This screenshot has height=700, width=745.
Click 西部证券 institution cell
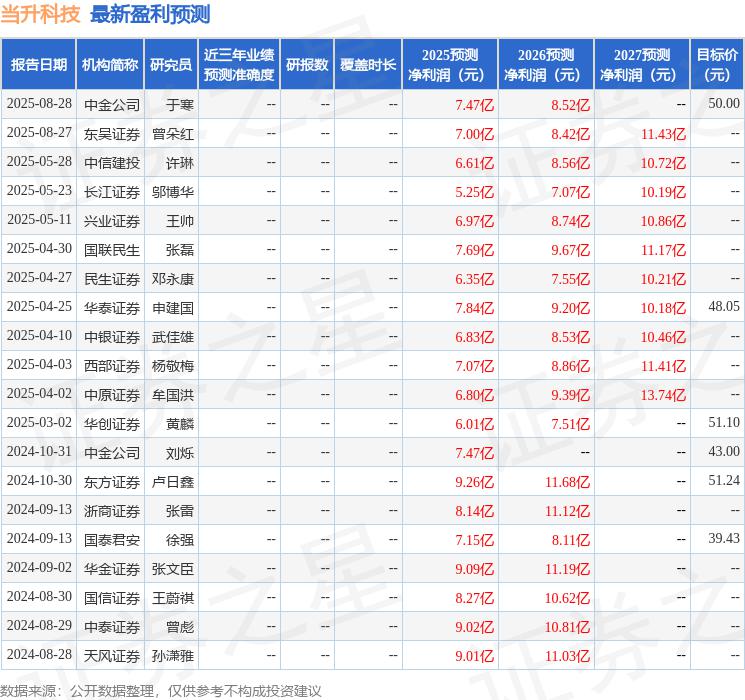tap(112, 366)
